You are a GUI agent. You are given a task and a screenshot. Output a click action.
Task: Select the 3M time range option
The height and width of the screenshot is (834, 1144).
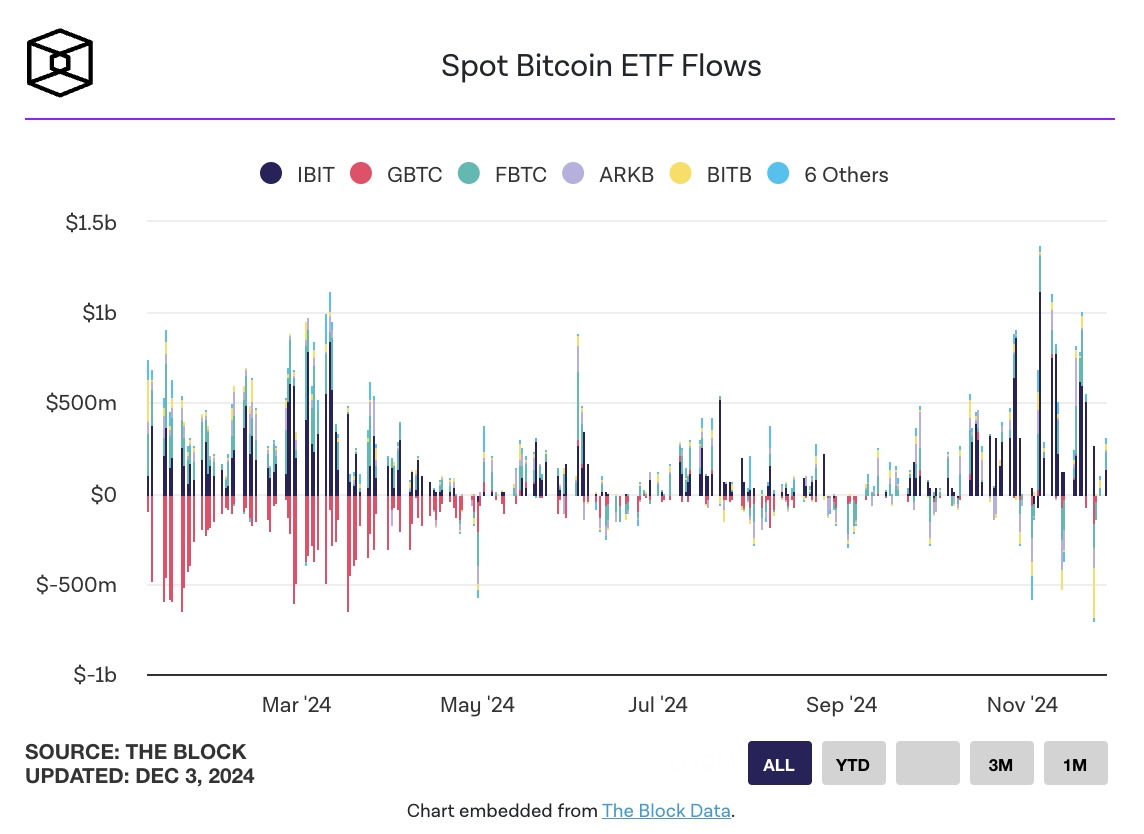pos(1001,763)
